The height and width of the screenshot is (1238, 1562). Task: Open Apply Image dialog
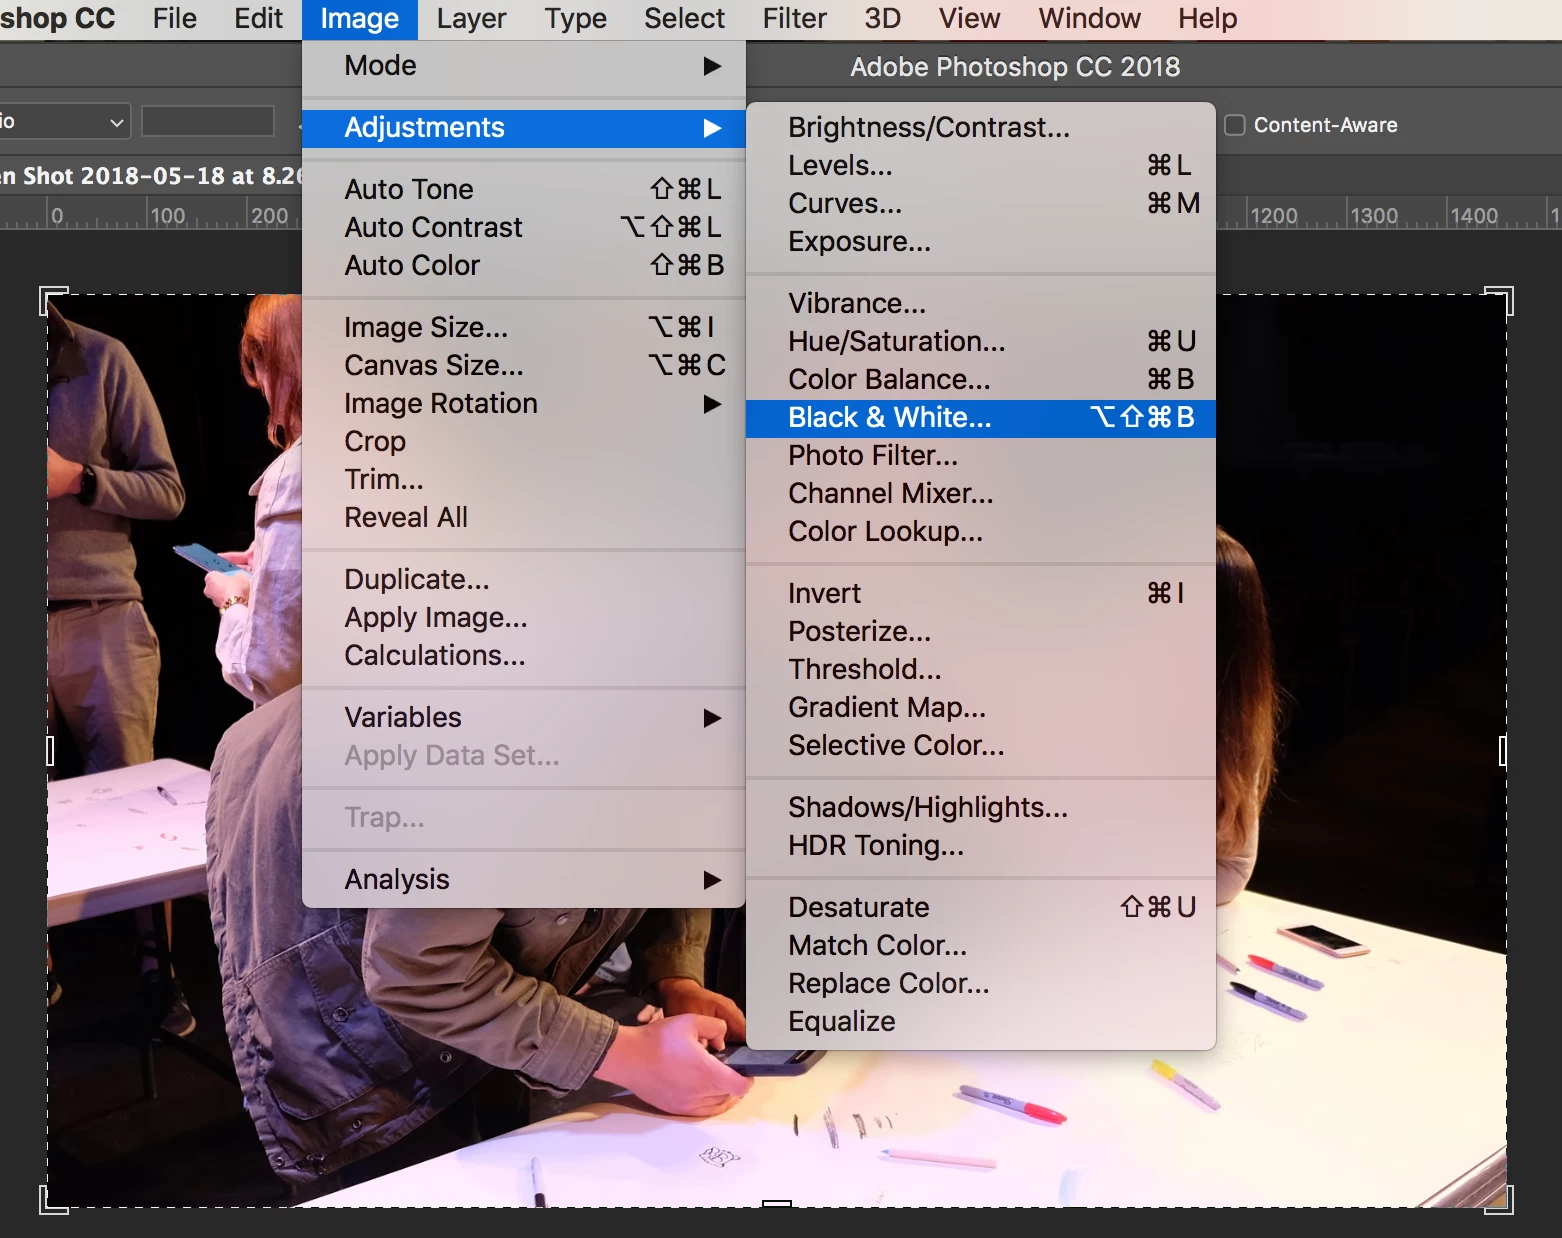[x=523, y=618]
